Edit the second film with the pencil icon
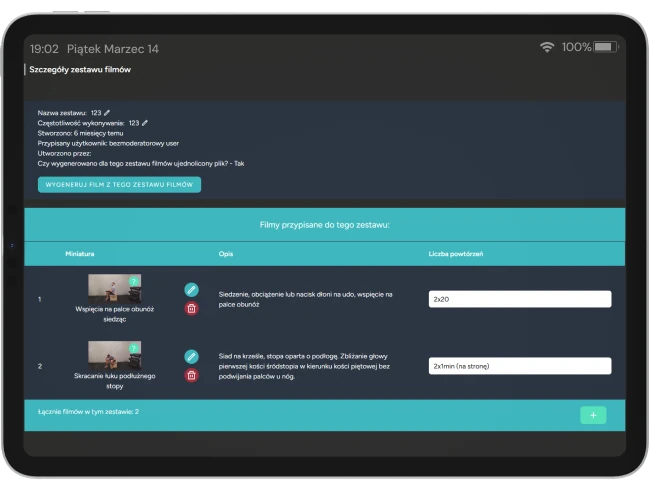The height and width of the screenshot is (490, 653). click(x=192, y=356)
